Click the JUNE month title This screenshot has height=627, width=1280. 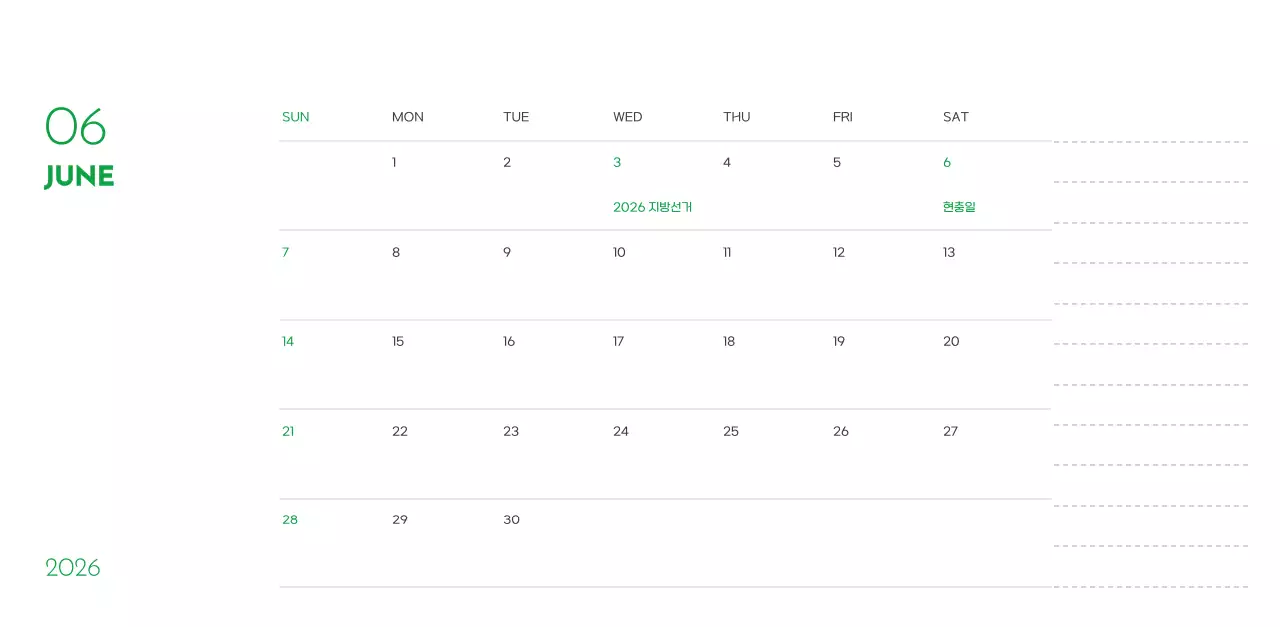(x=79, y=177)
